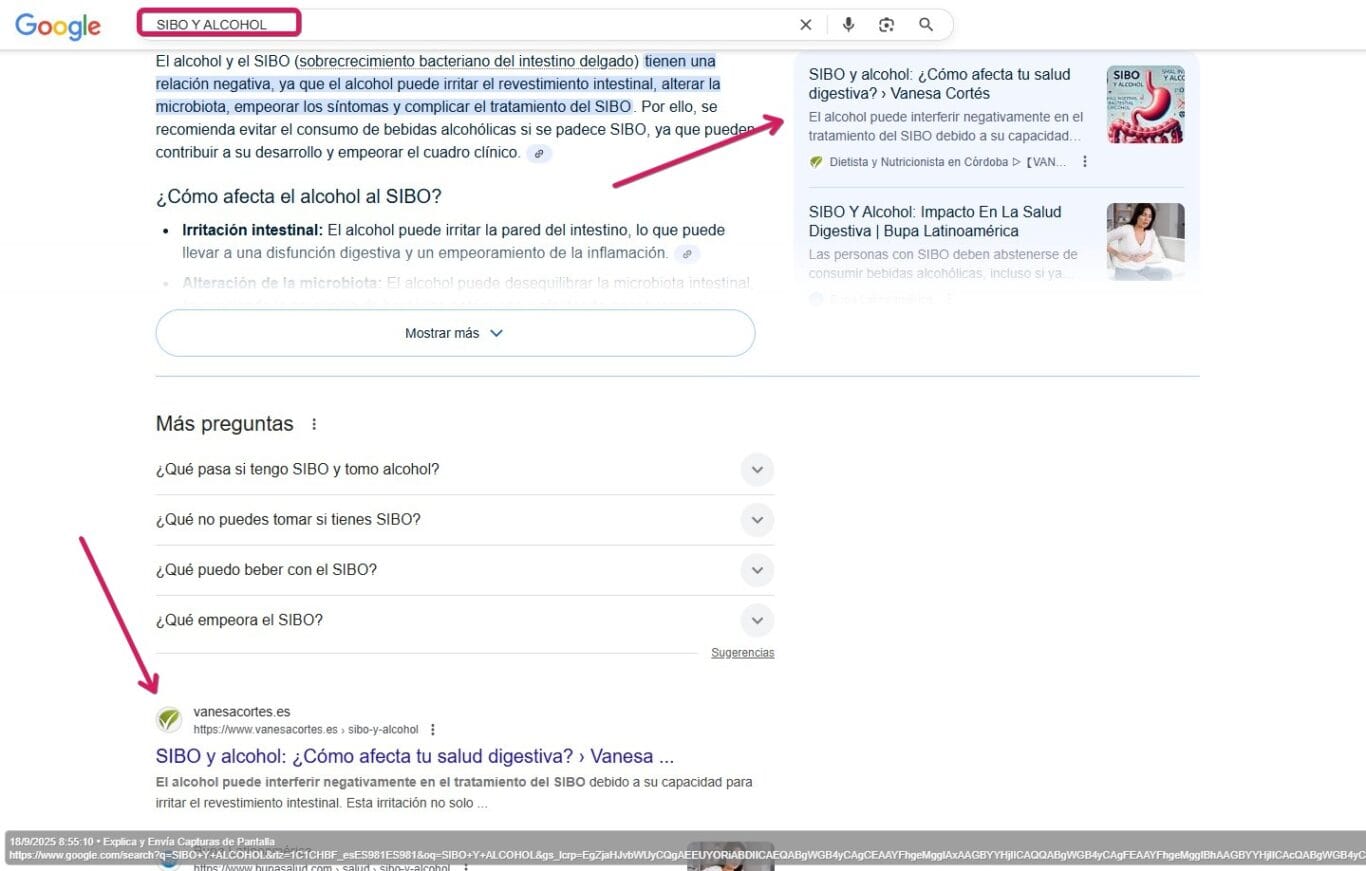
Task: Click the magnifying glass search icon
Action: click(926, 25)
